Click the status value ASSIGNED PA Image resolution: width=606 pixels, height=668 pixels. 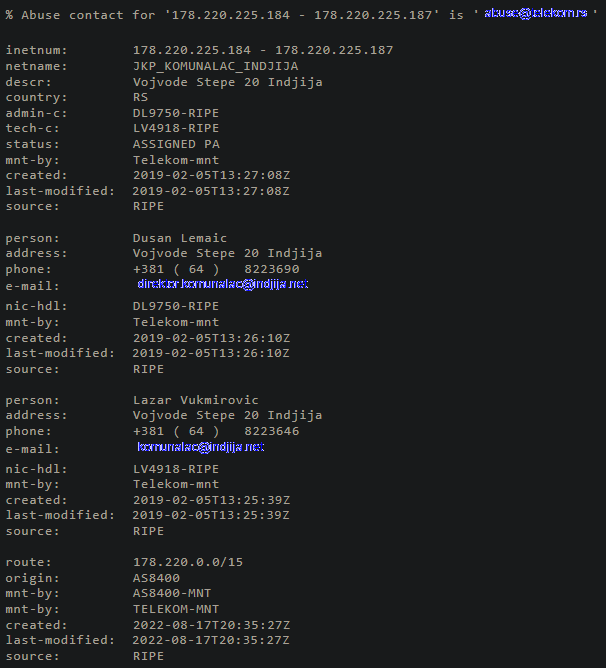point(176,144)
